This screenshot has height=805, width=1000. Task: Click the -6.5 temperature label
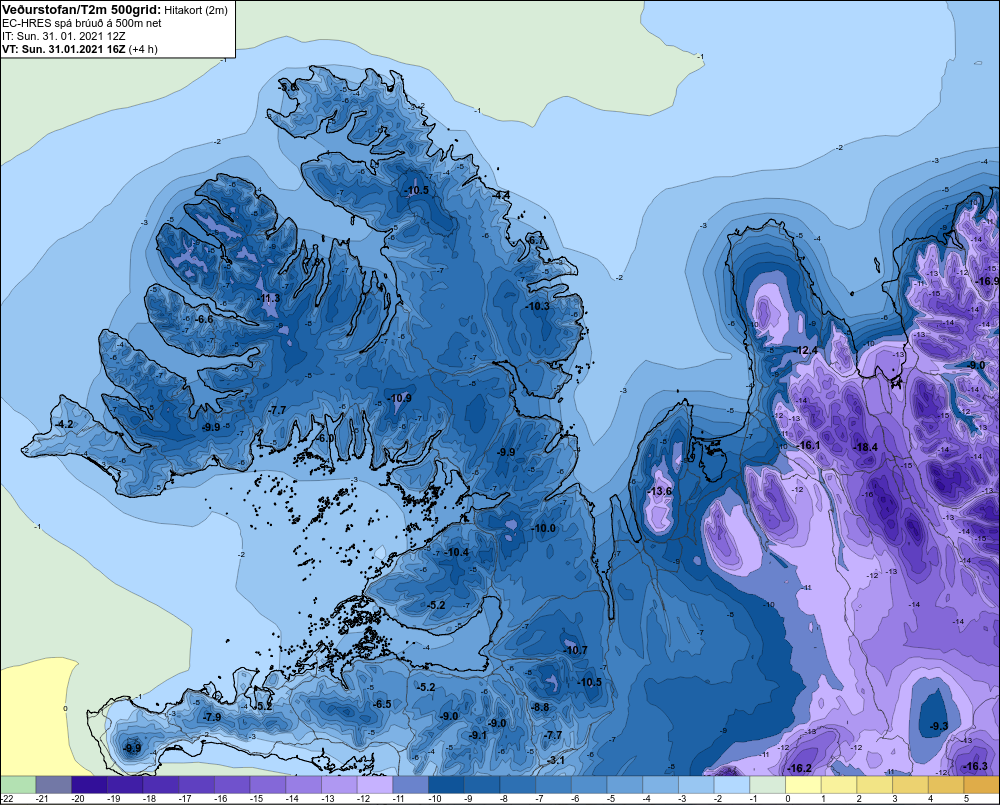click(381, 704)
